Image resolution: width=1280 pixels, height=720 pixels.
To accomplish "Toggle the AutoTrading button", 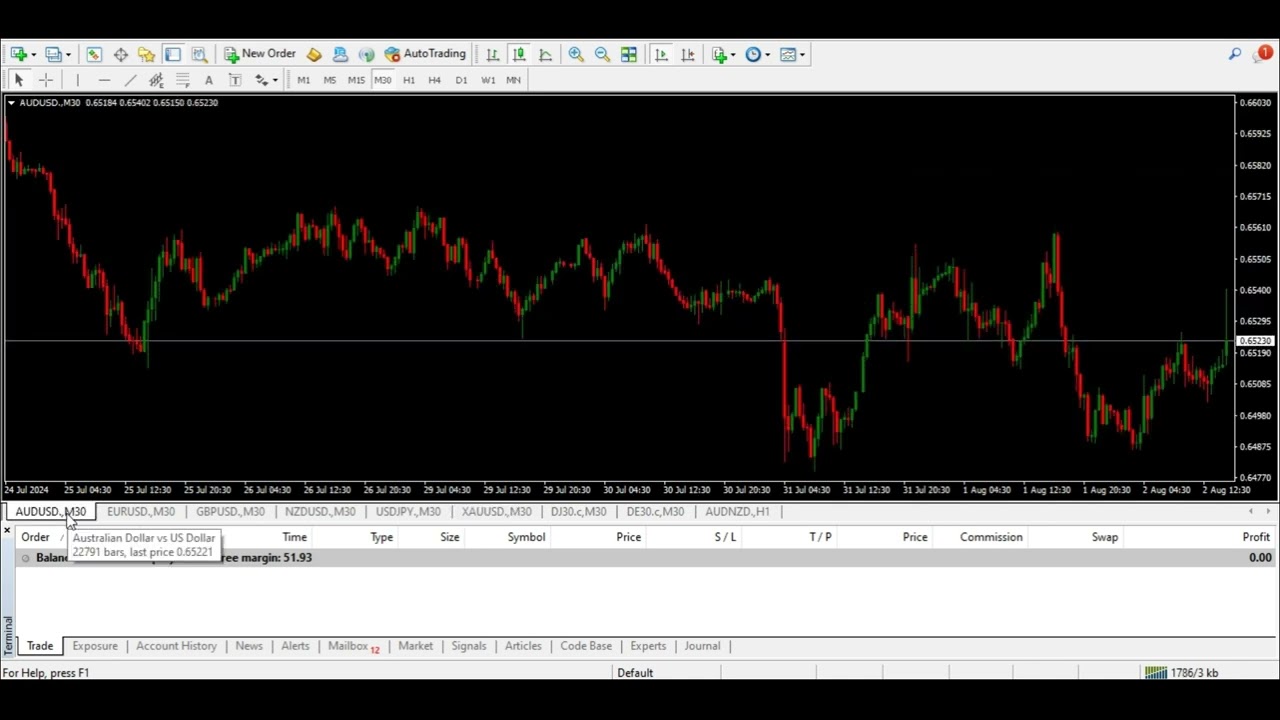I will pos(425,54).
